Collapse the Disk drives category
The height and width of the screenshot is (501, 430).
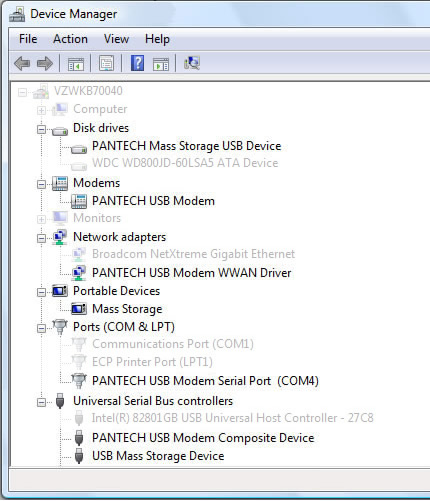coord(41,129)
